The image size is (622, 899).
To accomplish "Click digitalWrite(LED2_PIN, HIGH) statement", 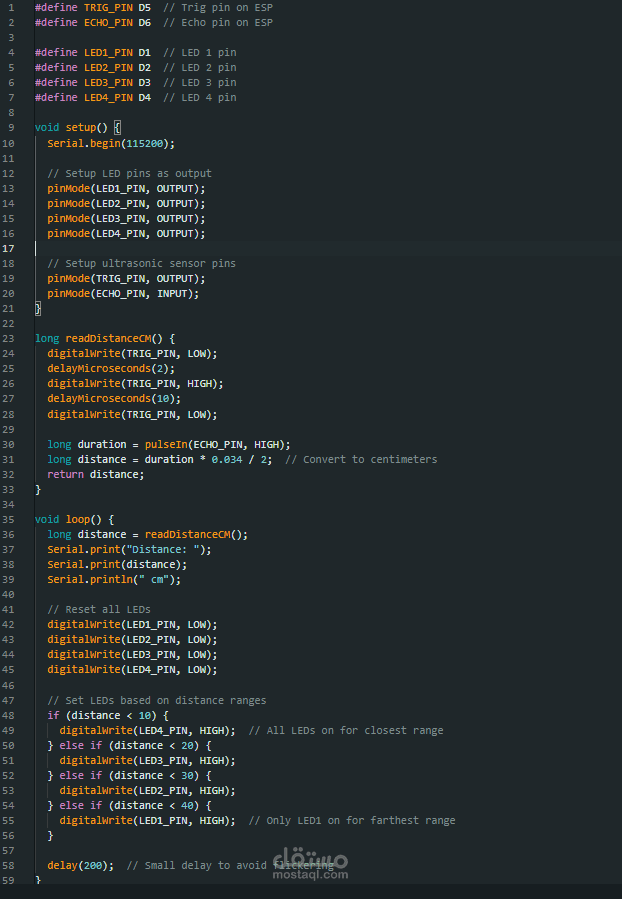I will pyautogui.click(x=147, y=790).
